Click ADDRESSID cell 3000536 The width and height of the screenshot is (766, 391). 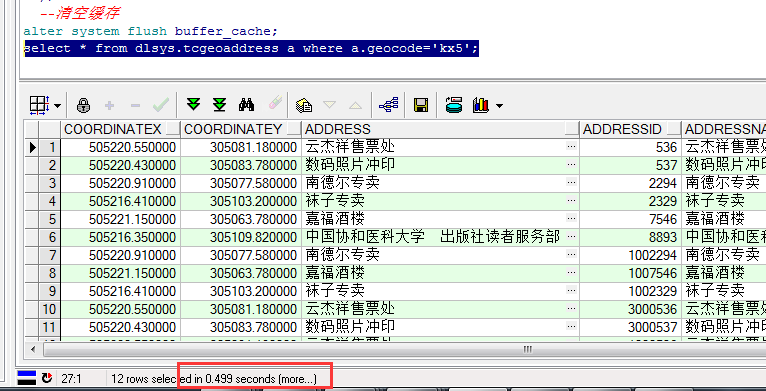point(631,309)
